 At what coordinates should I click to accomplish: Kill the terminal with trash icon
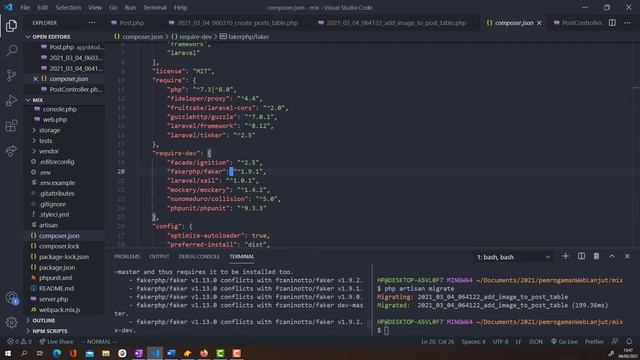coord(596,256)
